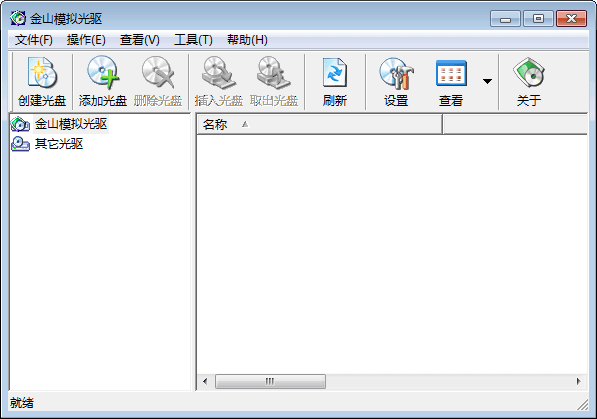Image resolution: width=597 pixels, height=419 pixels.
Task: Click the 就绪 status bar text
Action: (22, 403)
